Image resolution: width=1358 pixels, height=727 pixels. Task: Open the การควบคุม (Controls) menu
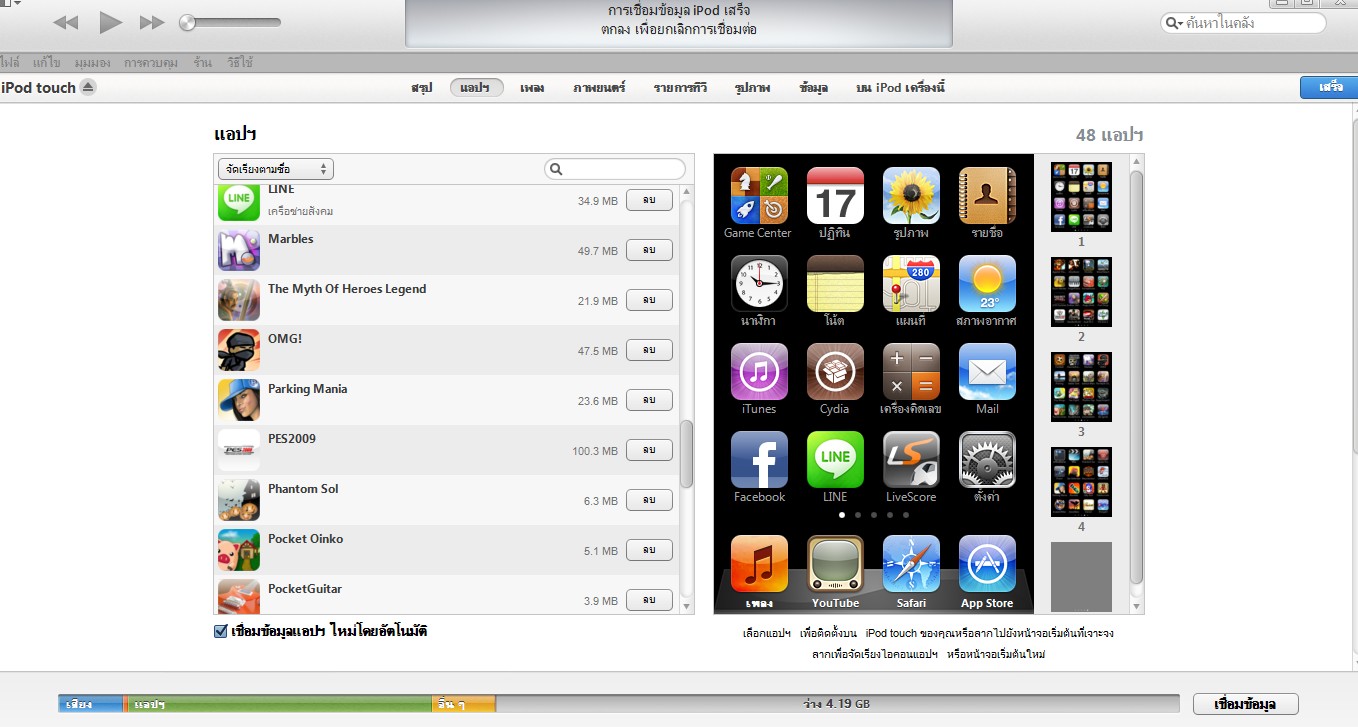coord(151,62)
